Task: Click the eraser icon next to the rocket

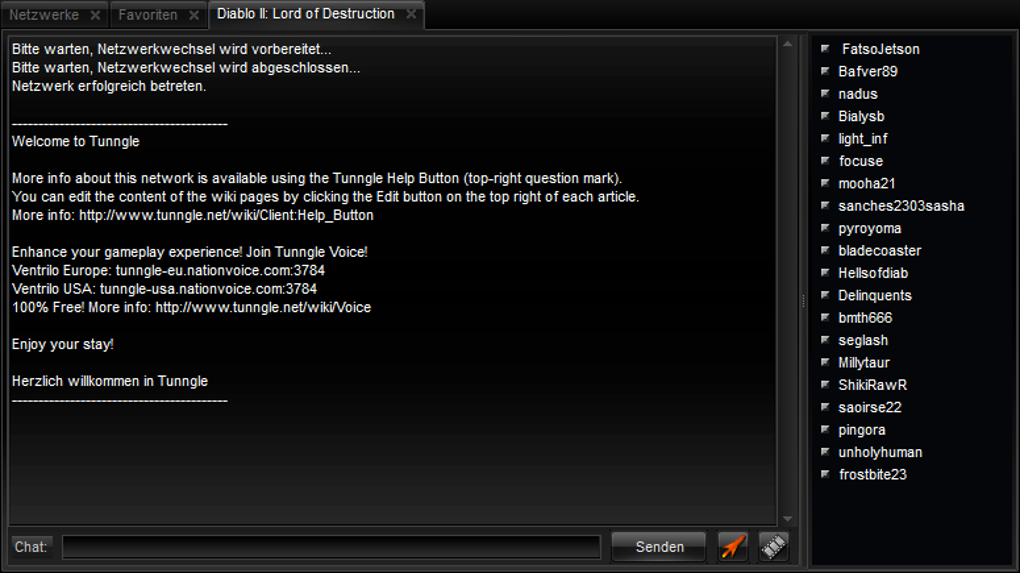Action: point(773,546)
